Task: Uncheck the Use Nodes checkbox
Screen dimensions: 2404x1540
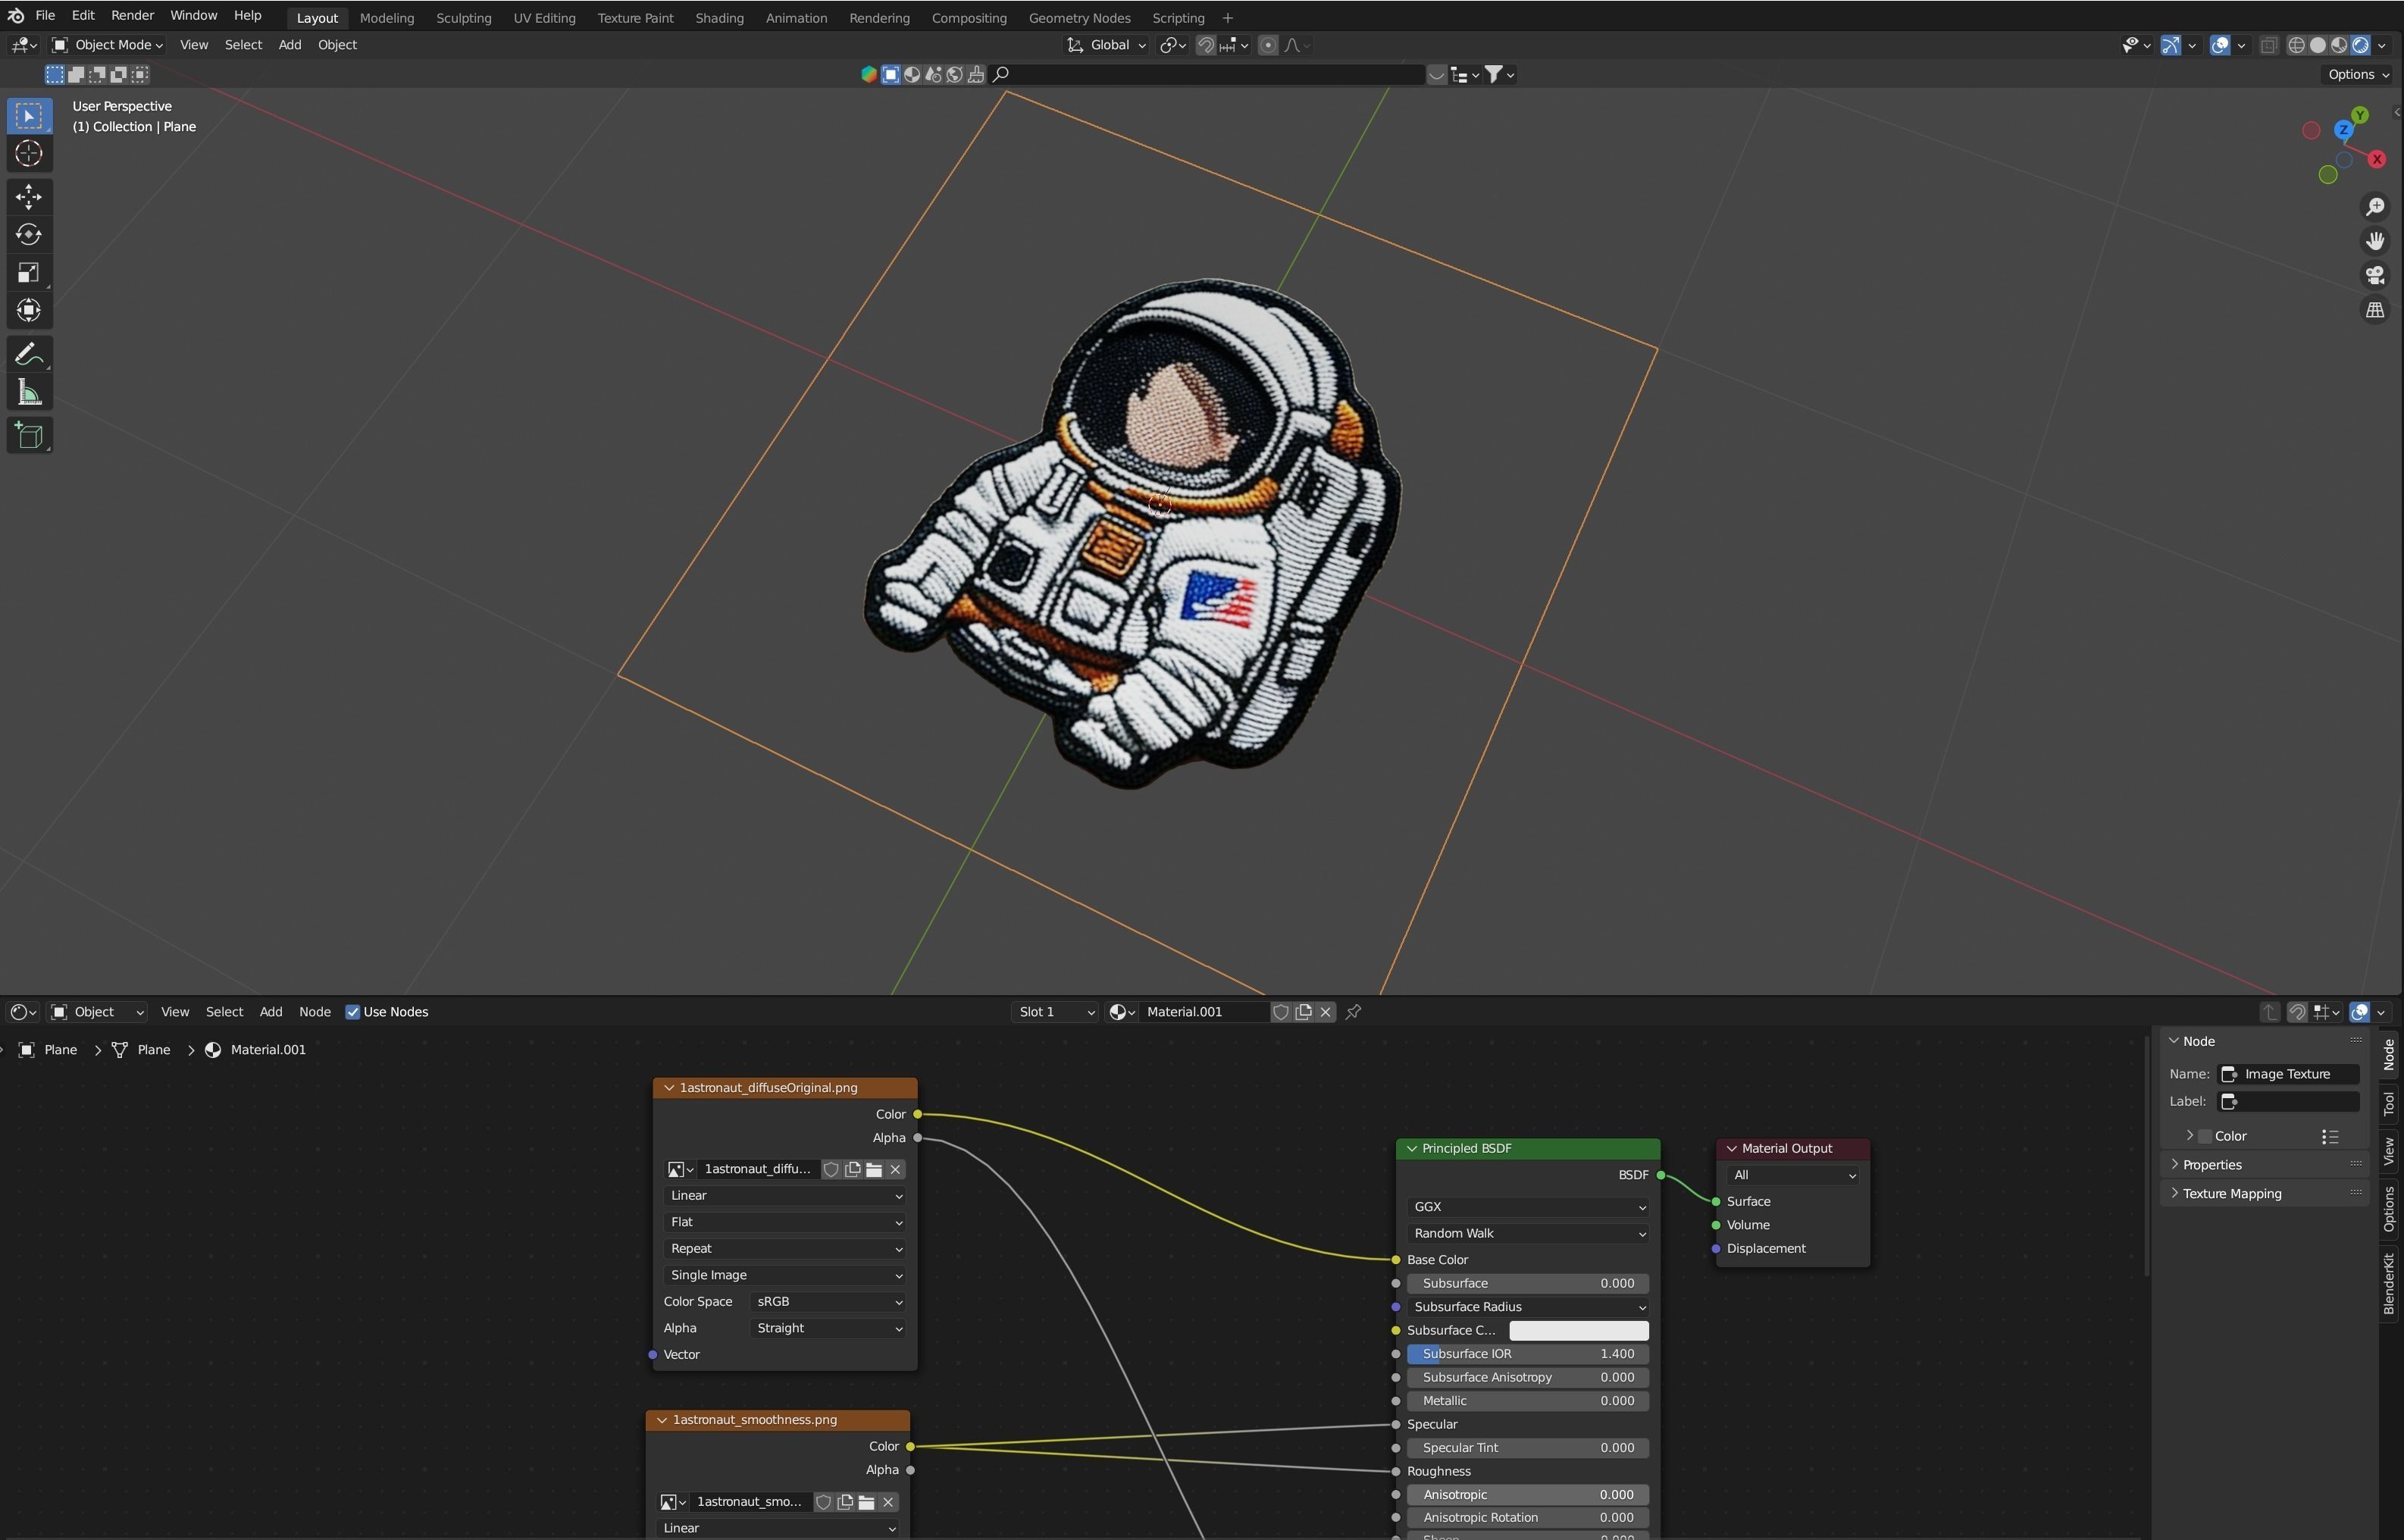Action: pos(352,1012)
